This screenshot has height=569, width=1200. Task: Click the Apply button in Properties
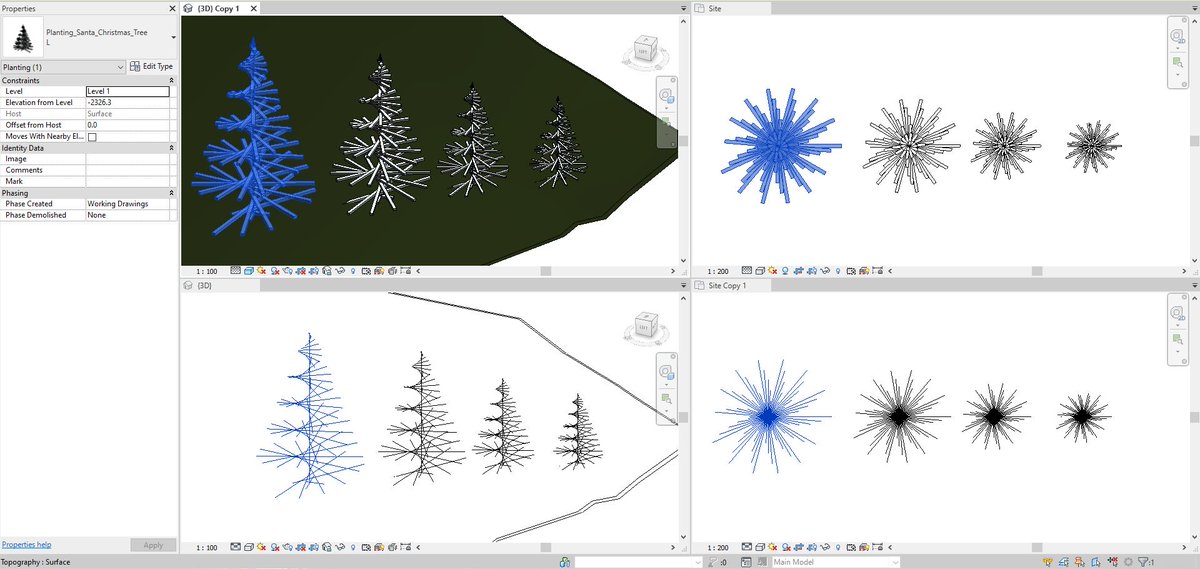(x=153, y=545)
